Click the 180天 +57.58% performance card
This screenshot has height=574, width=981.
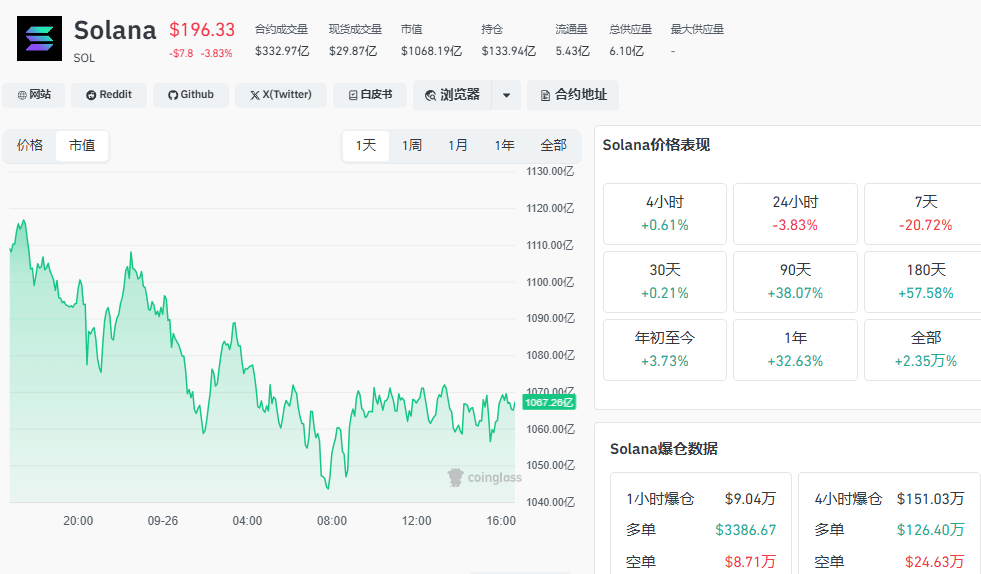coord(925,282)
